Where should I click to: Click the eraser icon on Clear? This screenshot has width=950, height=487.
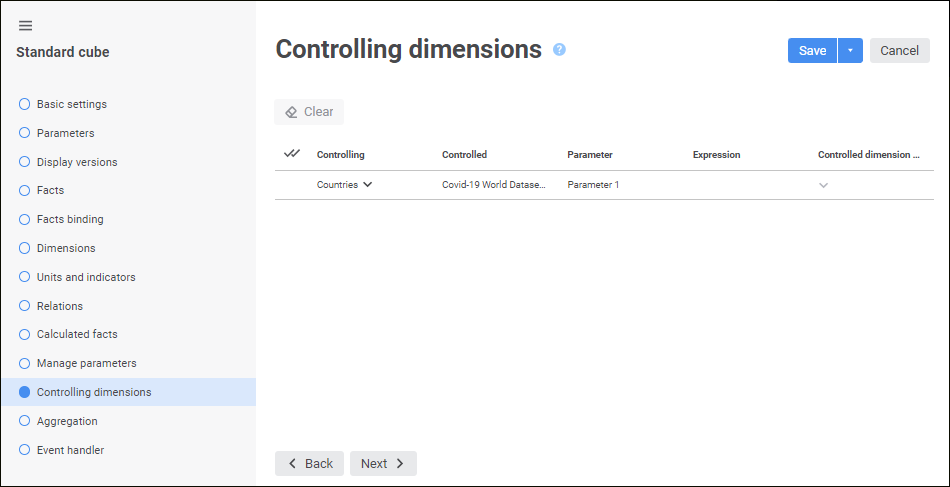pos(292,112)
